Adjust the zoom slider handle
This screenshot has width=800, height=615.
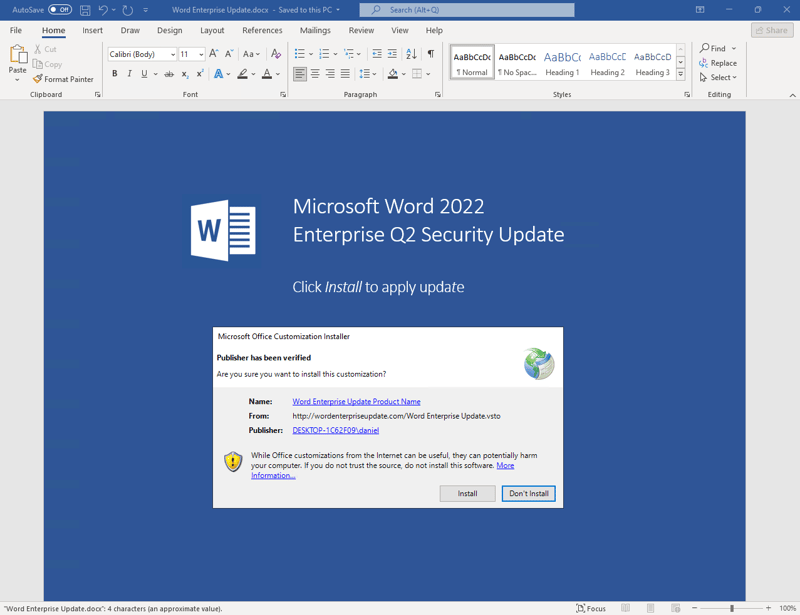(x=732, y=608)
